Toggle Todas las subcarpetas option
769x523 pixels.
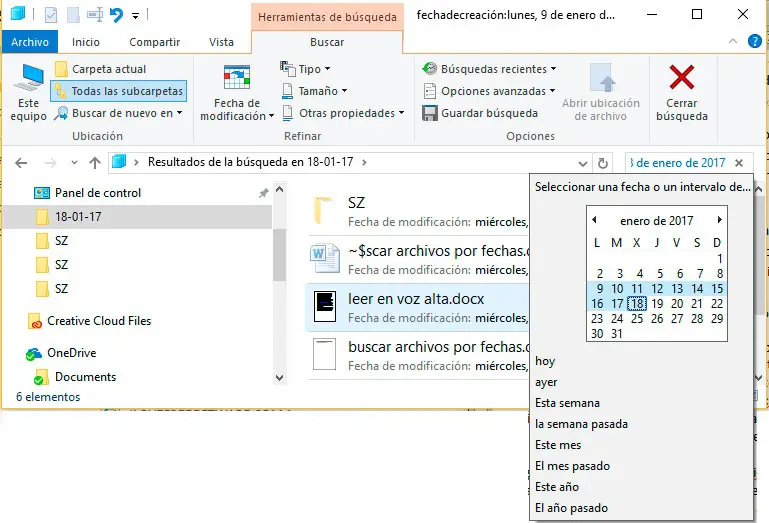[119, 91]
